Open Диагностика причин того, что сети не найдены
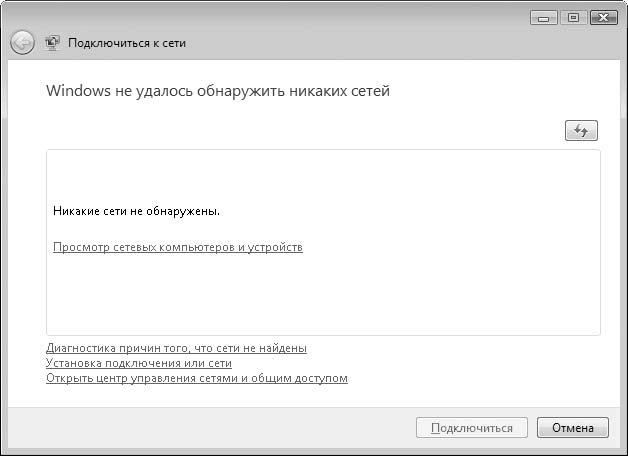The width and height of the screenshot is (628, 456). [x=176, y=348]
